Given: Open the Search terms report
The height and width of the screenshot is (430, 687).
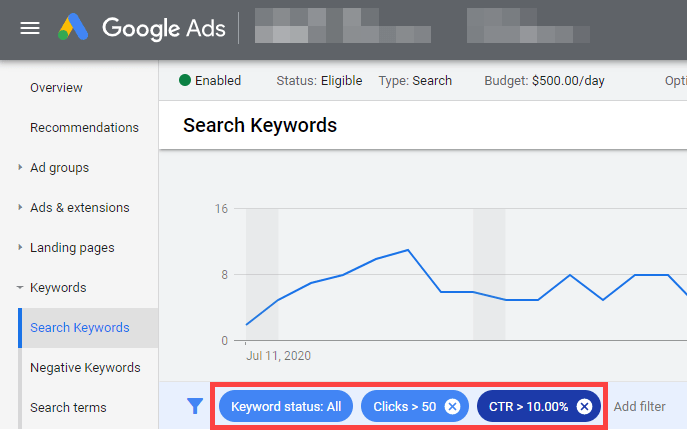Looking at the screenshot, I should (68, 408).
